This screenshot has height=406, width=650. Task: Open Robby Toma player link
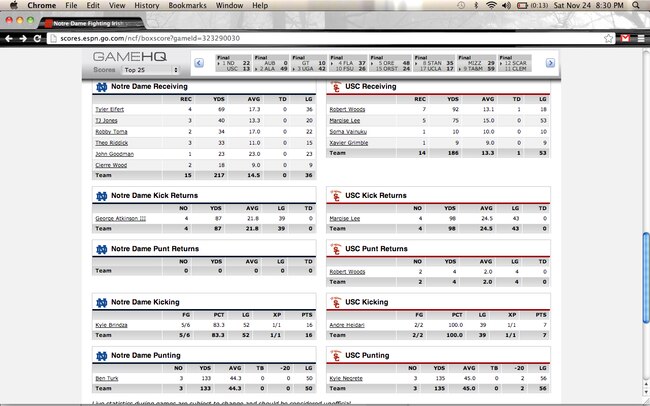coord(111,132)
